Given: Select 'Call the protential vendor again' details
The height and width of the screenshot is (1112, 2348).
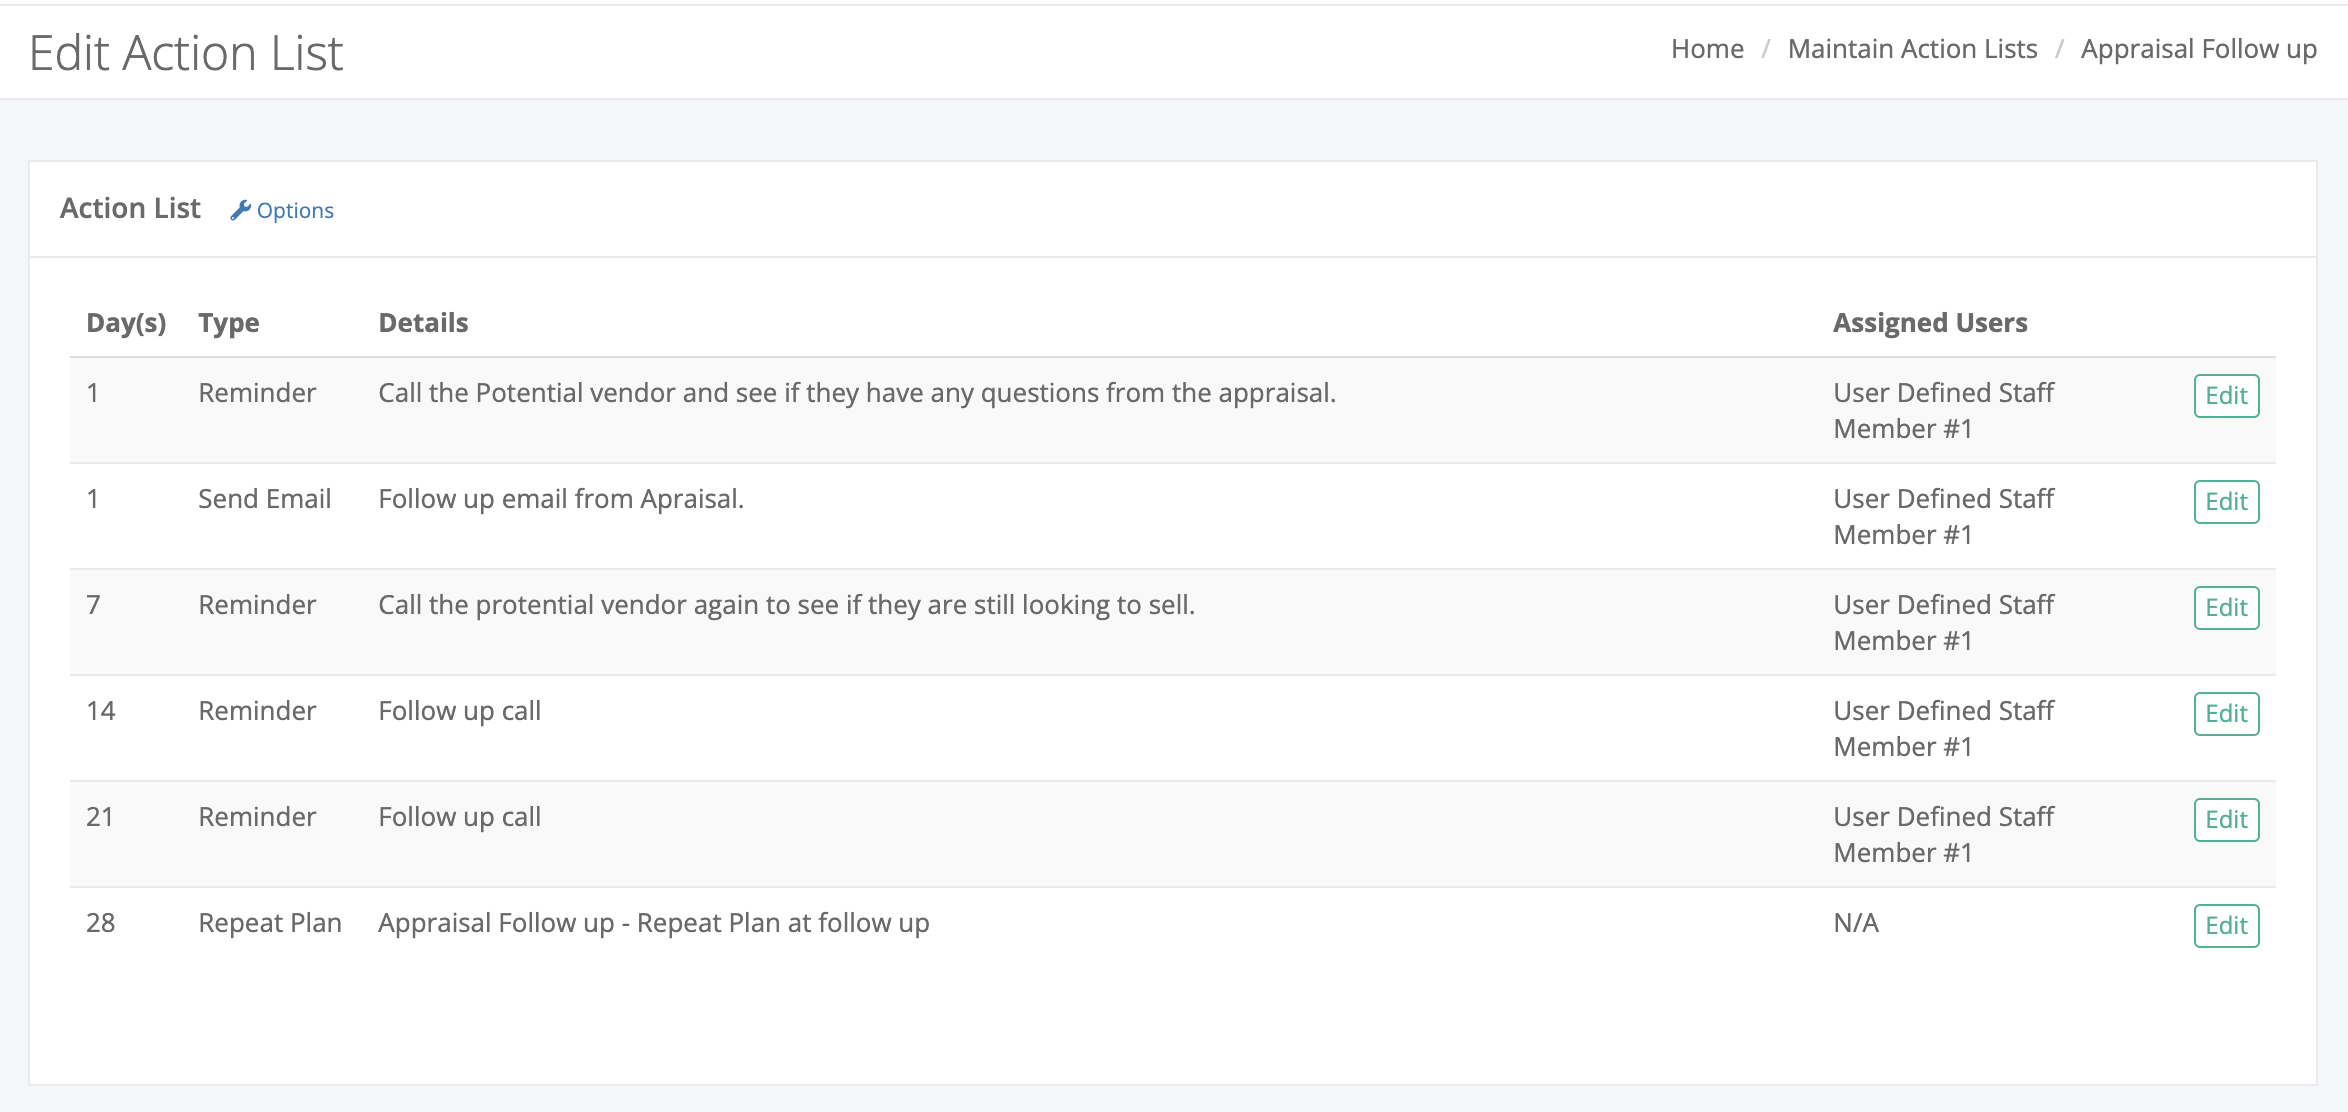Looking at the screenshot, I should point(787,605).
